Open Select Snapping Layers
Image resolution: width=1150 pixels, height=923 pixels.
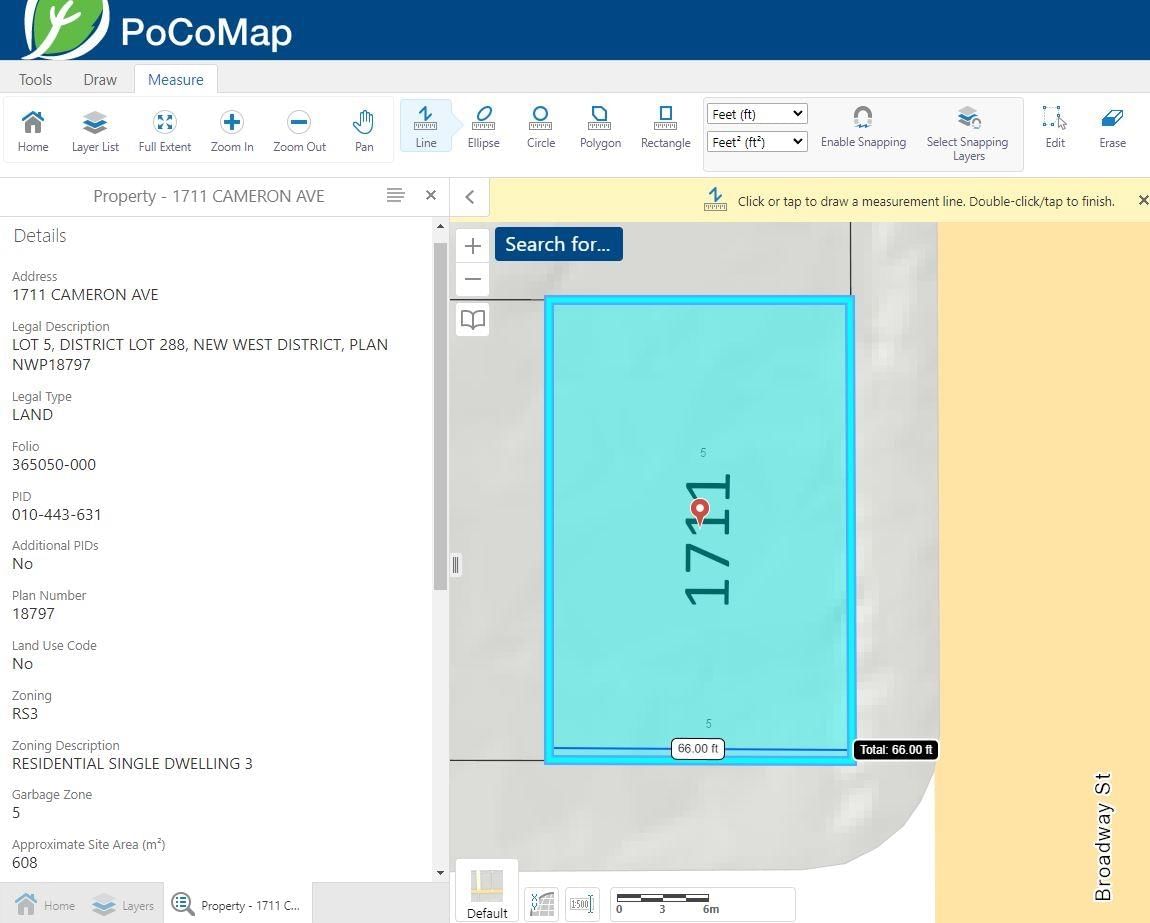pyautogui.click(x=967, y=133)
